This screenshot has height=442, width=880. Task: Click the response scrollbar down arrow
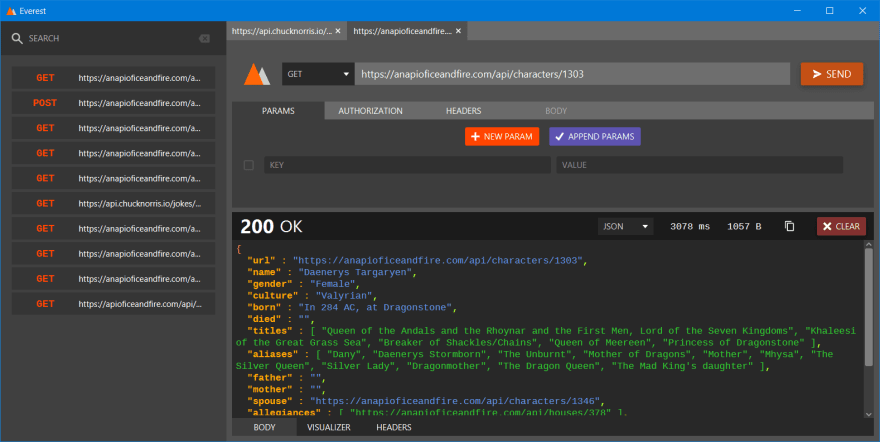(x=869, y=415)
